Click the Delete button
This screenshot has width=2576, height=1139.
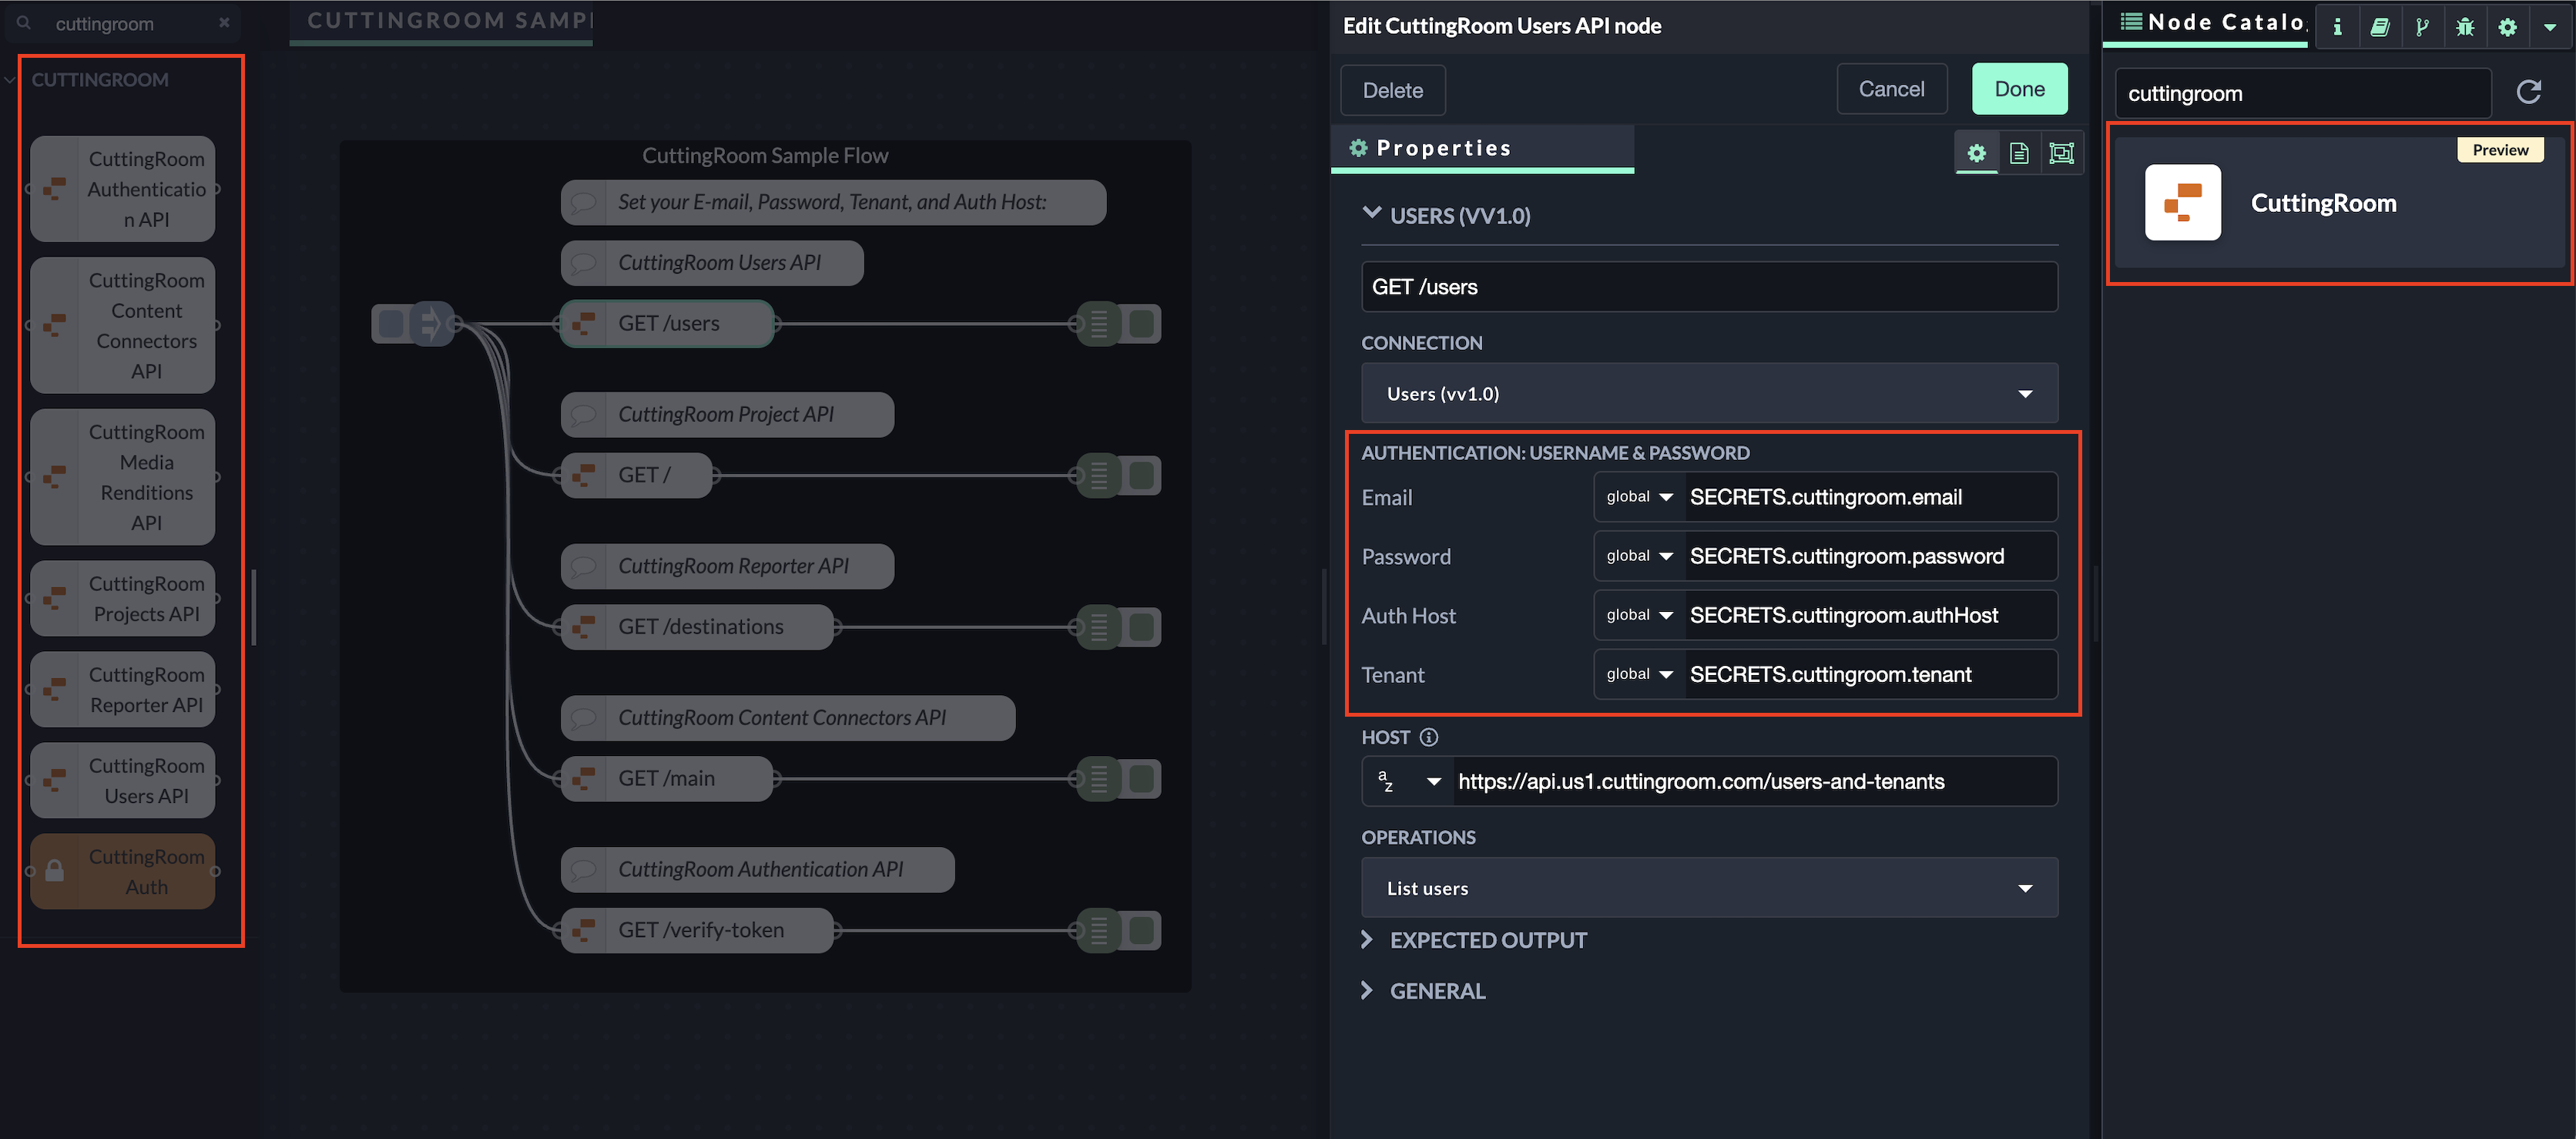click(1392, 90)
